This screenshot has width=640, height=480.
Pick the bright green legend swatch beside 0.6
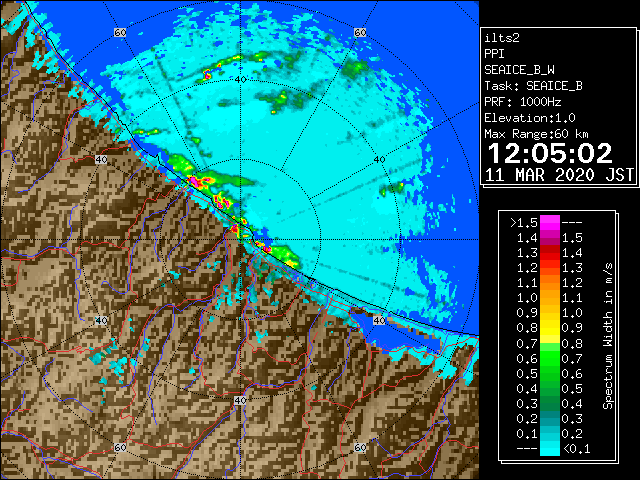click(550, 358)
